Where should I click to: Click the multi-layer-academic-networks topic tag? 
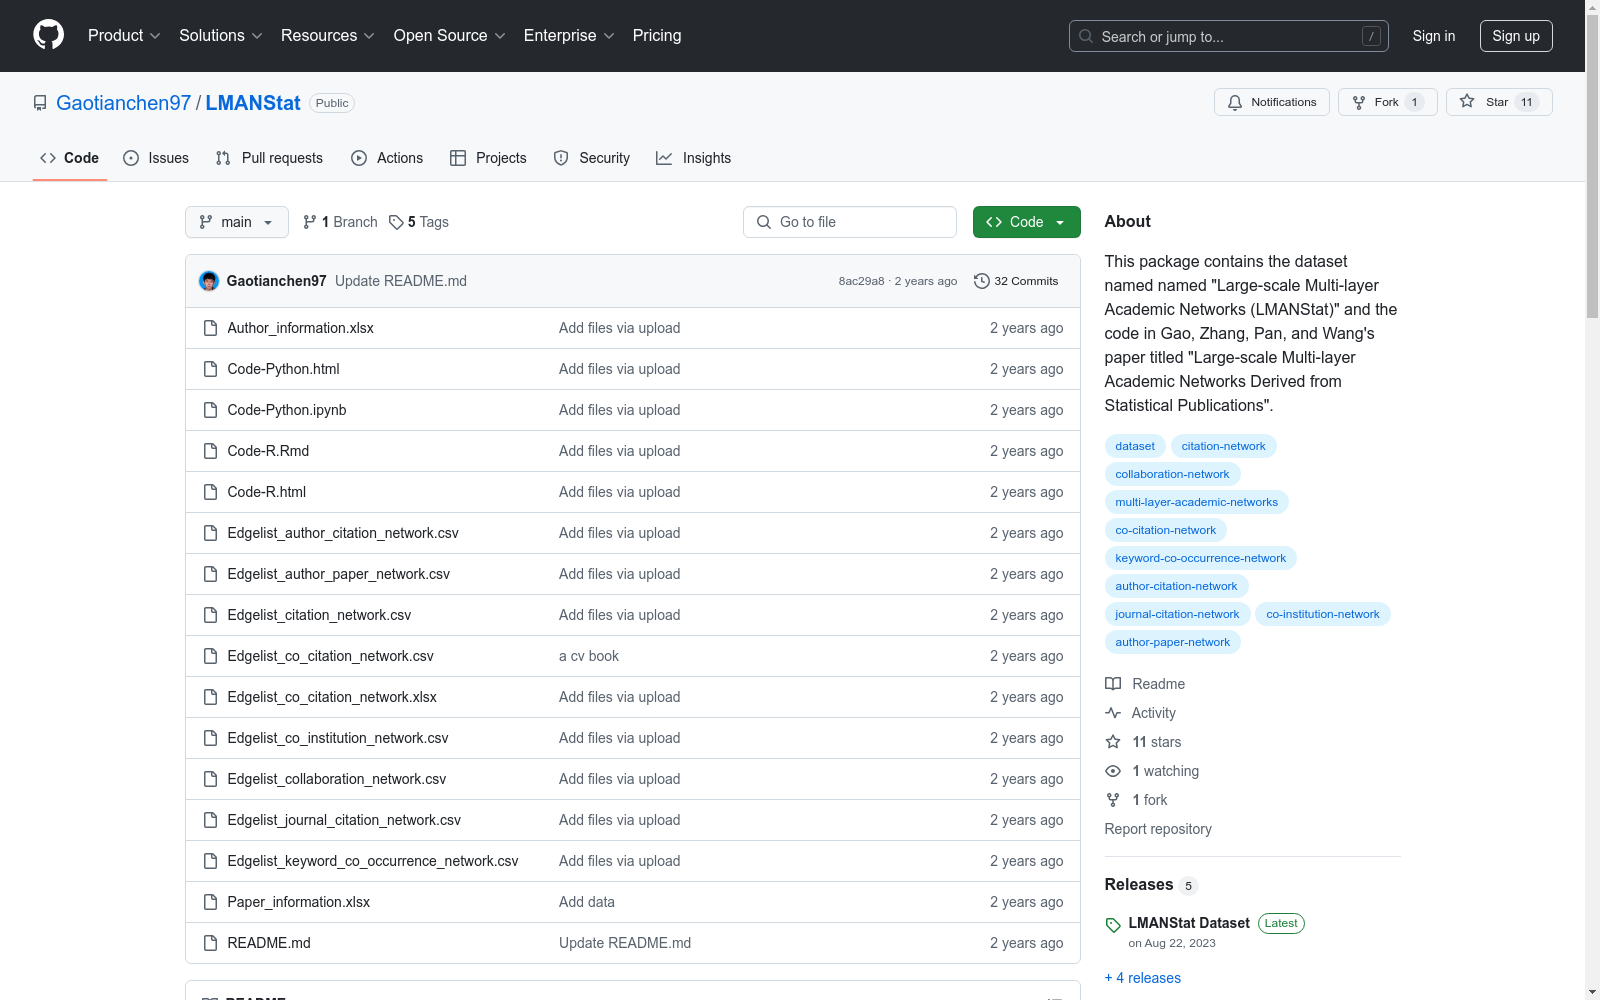1196,502
